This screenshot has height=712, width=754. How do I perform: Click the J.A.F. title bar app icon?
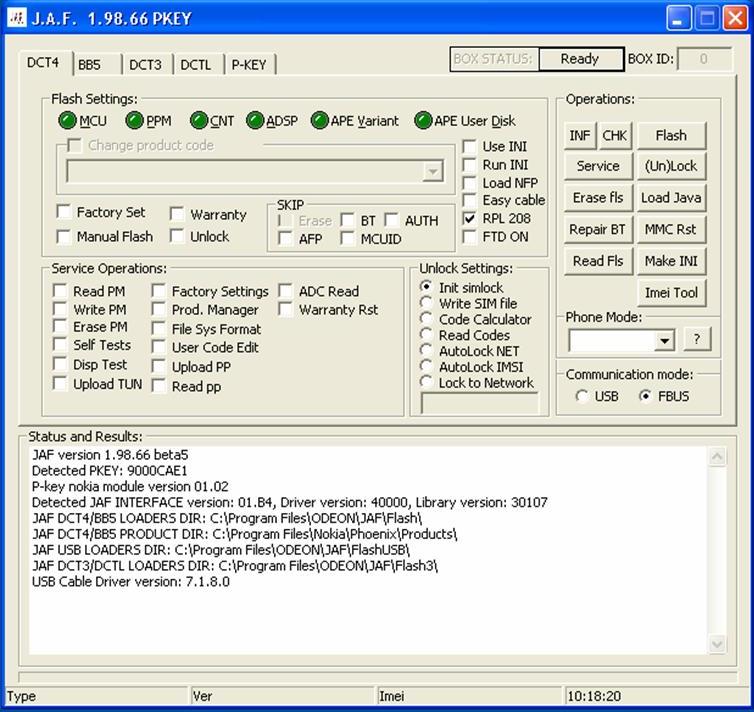coord(16,18)
